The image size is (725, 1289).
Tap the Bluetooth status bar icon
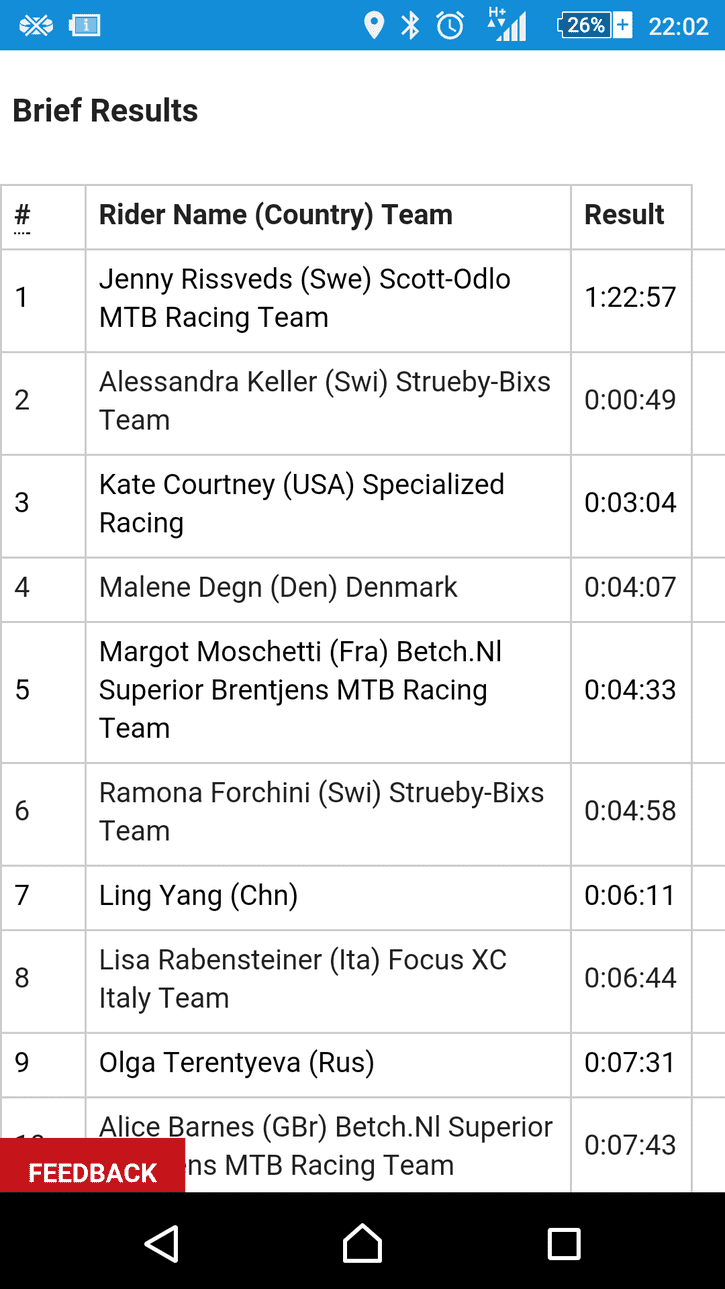pyautogui.click(x=410, y=26)
